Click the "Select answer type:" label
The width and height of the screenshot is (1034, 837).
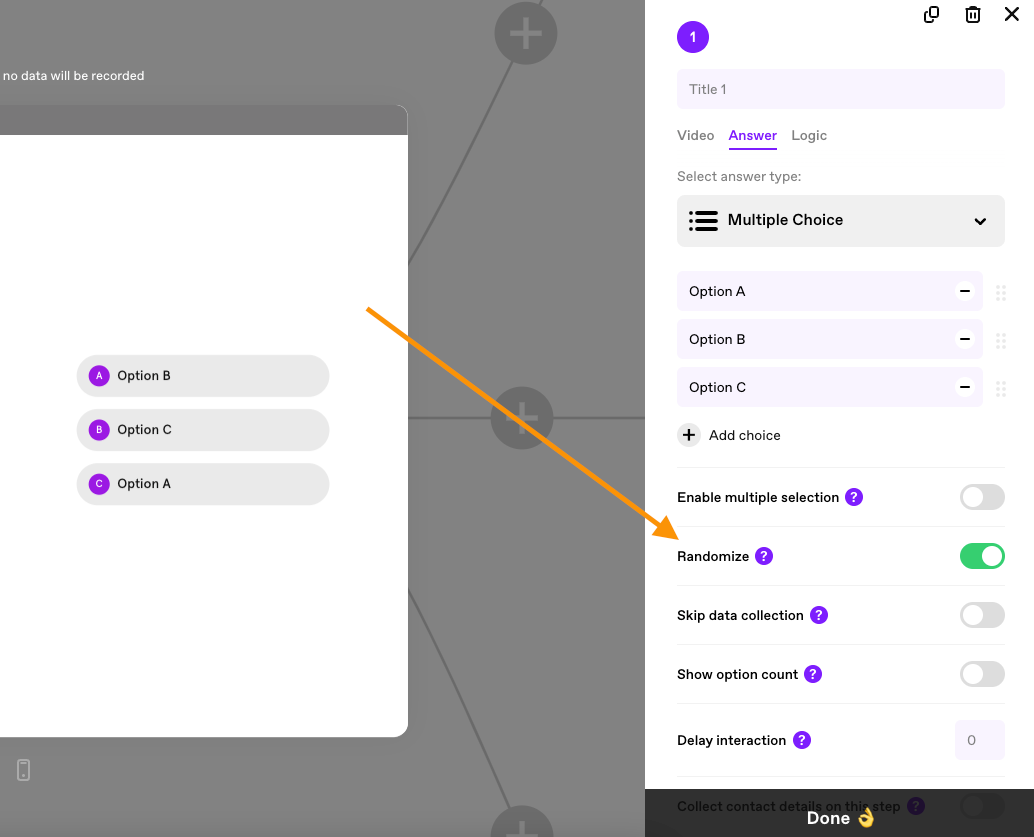tap(739, 176)
